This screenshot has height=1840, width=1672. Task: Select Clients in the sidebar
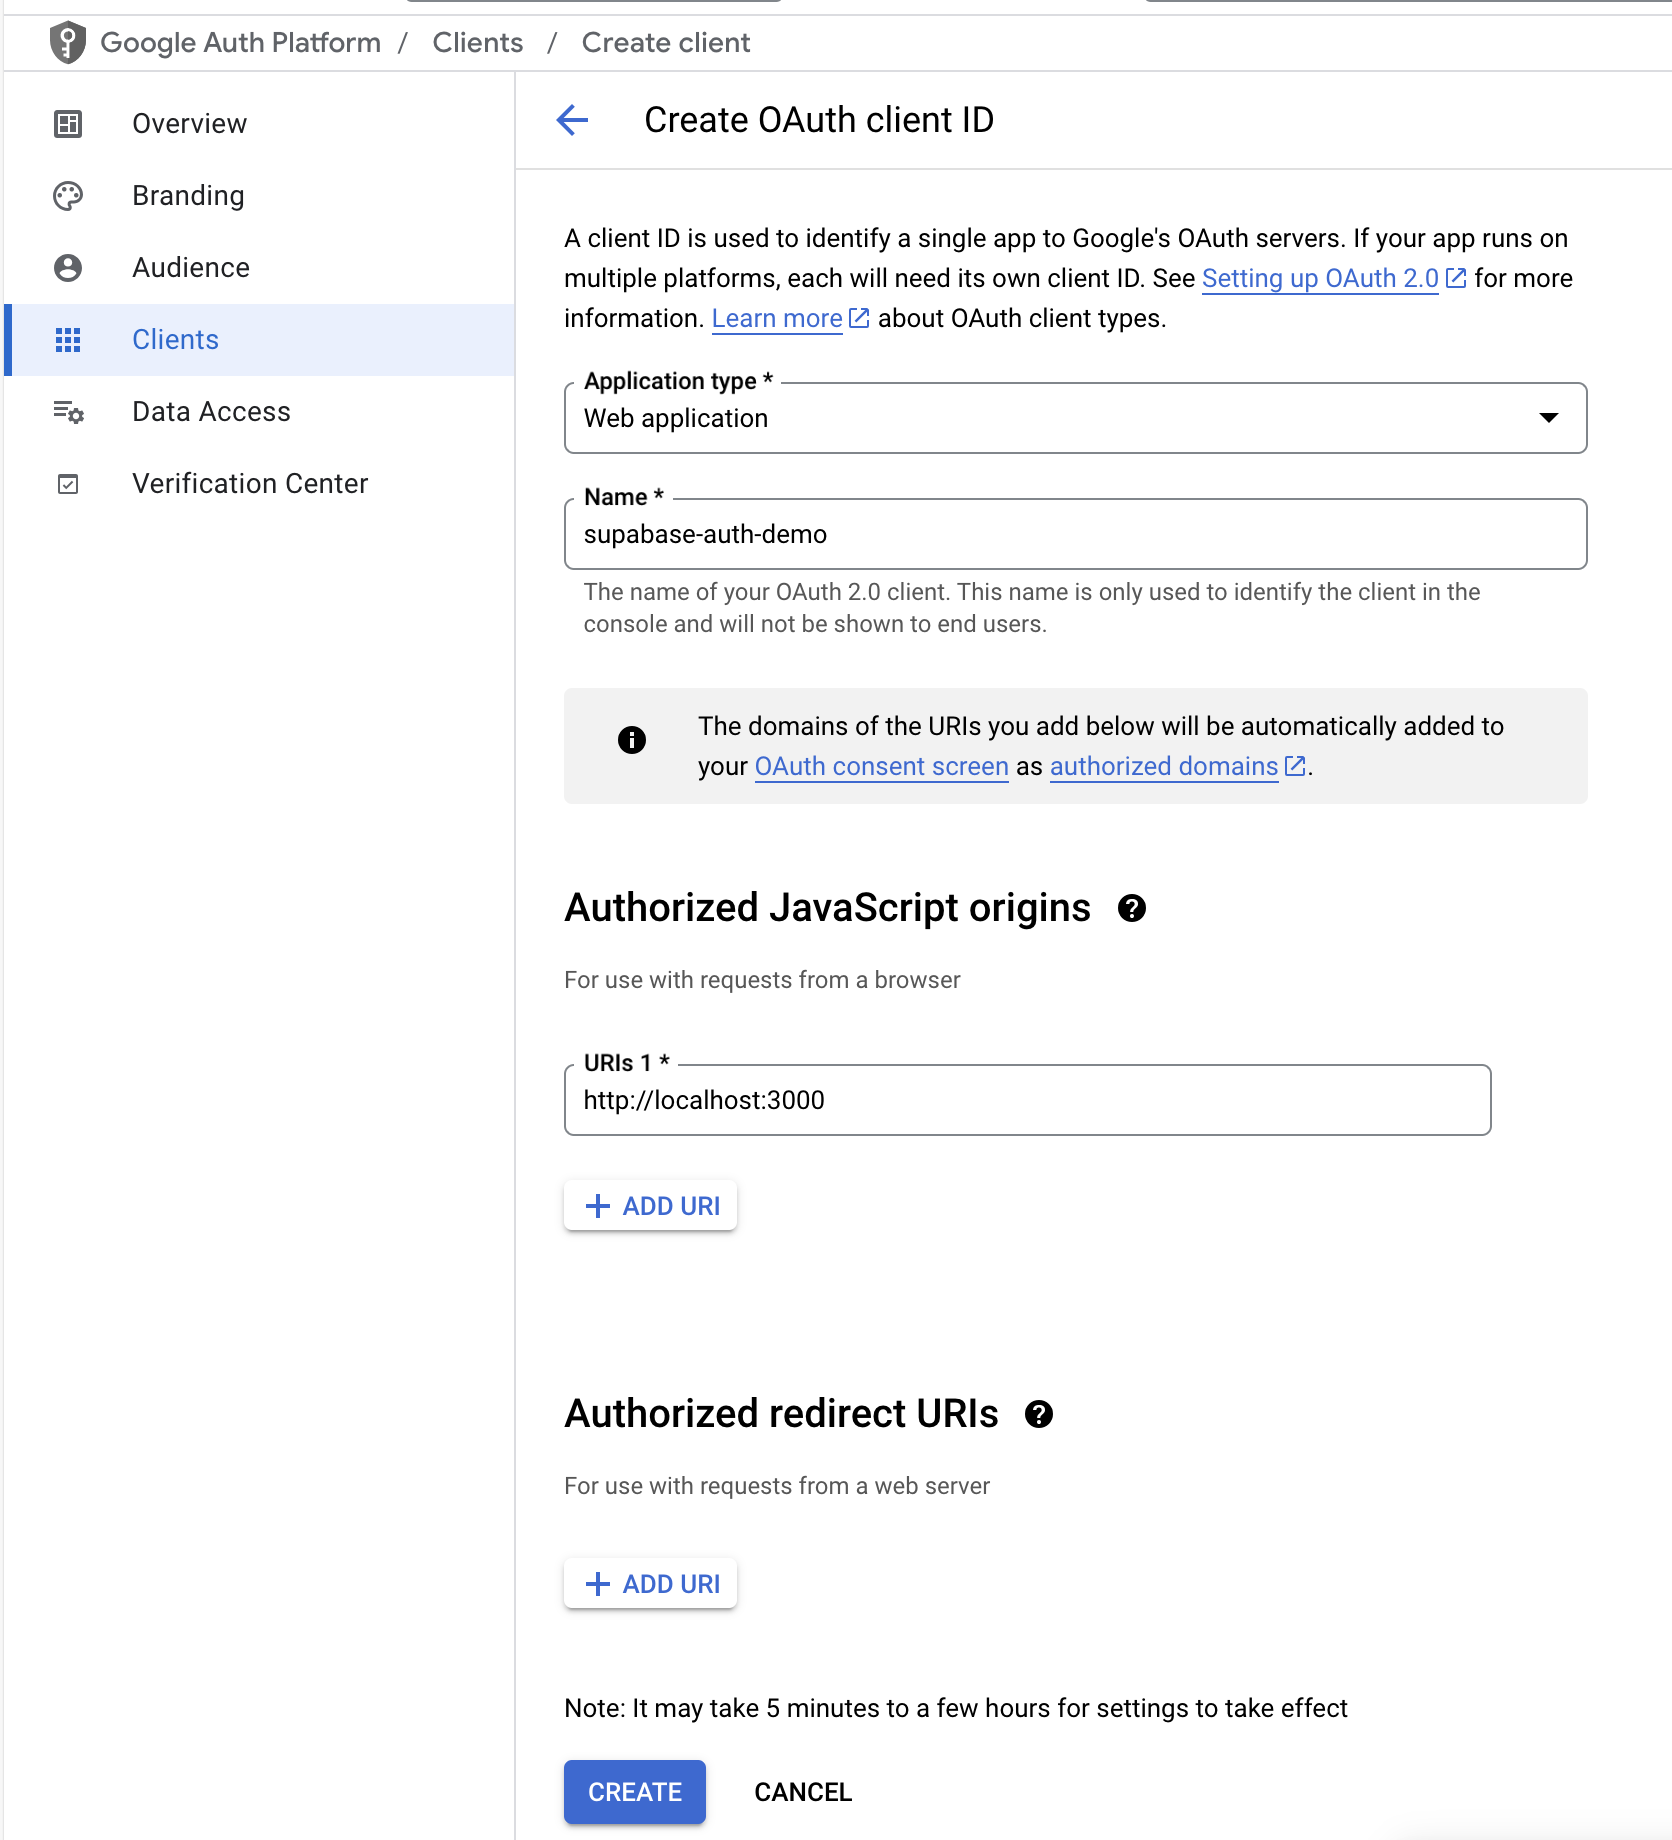(260, 340)
